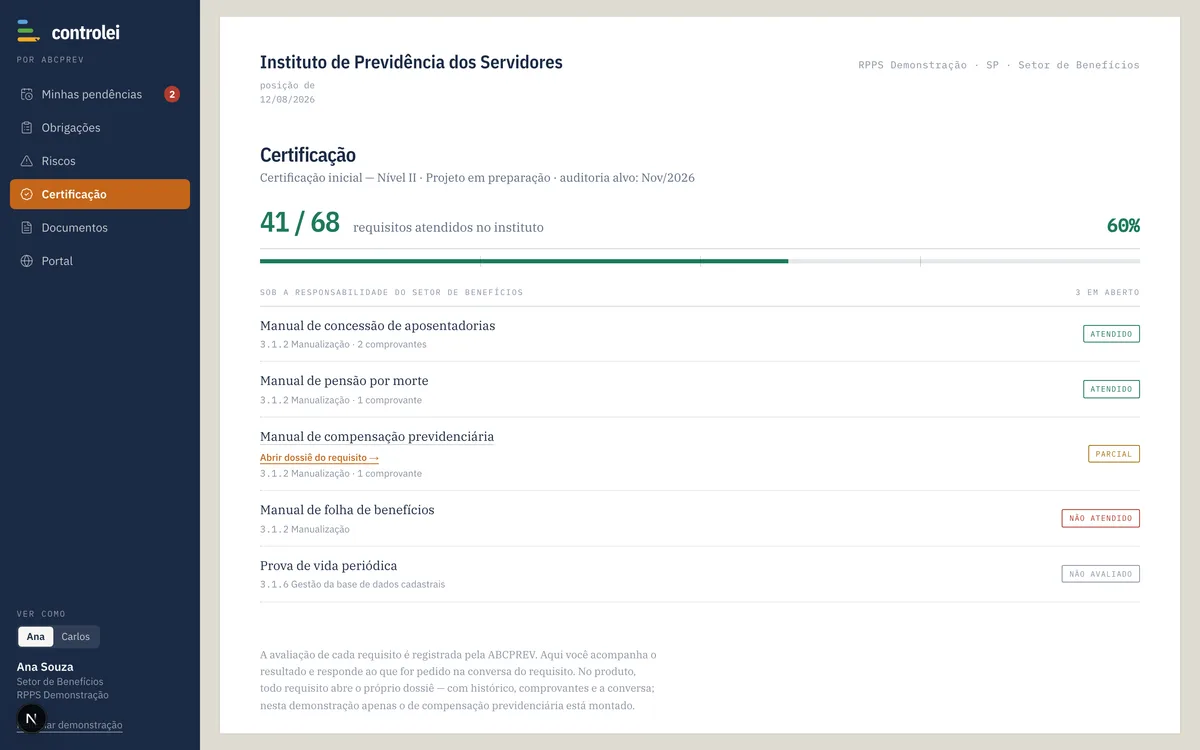
Task: Click the Documentos file icon
Action: (27, 228)
